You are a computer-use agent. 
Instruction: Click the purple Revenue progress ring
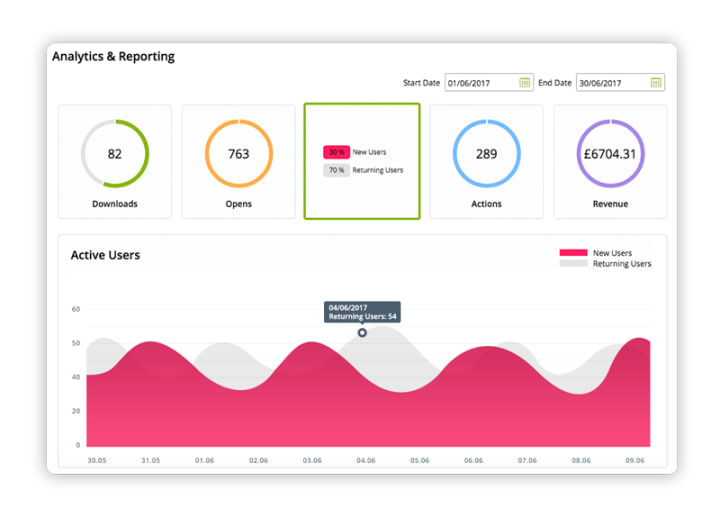click(x=610, y=153)
